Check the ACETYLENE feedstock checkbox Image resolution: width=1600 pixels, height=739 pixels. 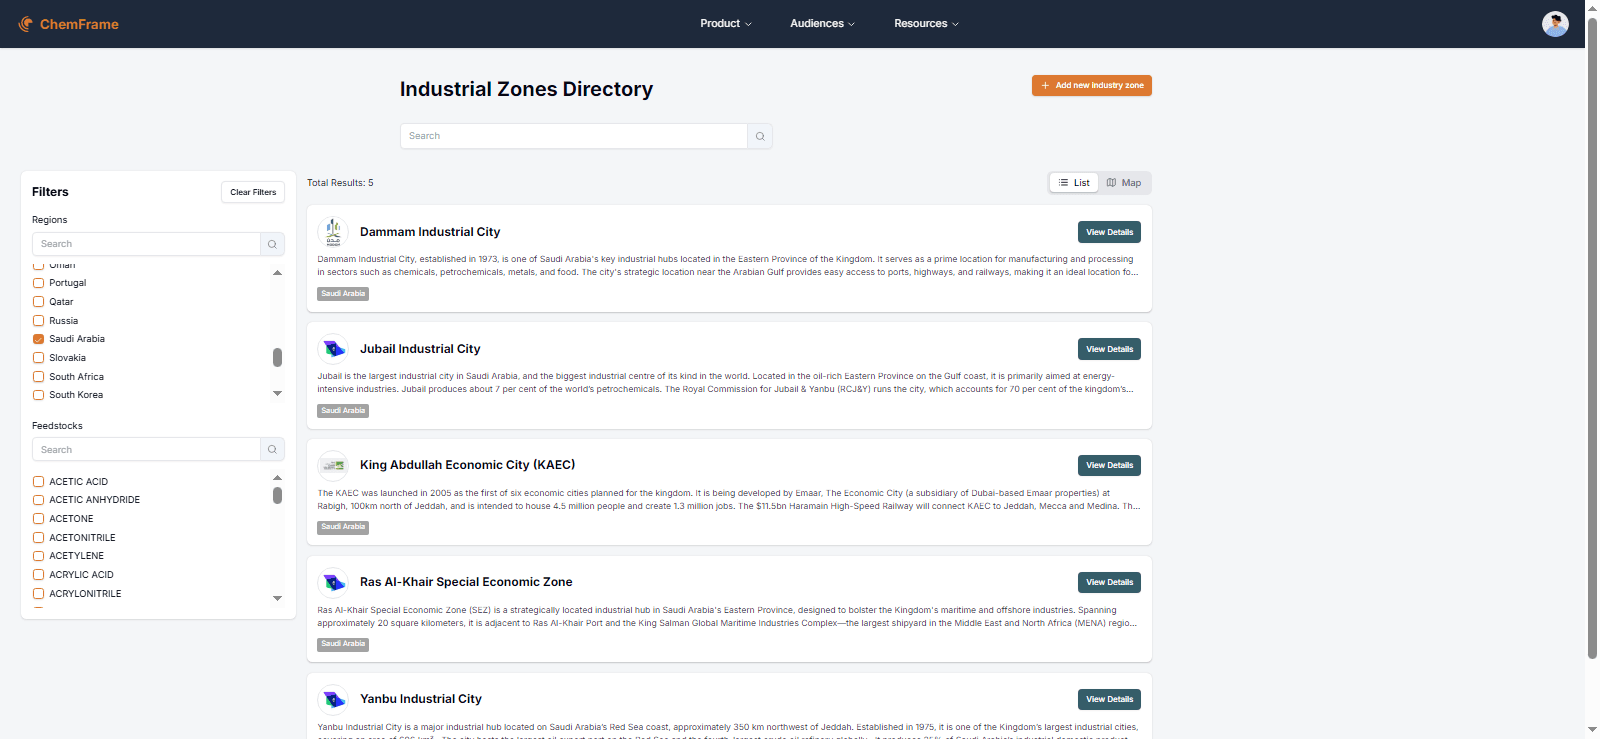[38, 556]
